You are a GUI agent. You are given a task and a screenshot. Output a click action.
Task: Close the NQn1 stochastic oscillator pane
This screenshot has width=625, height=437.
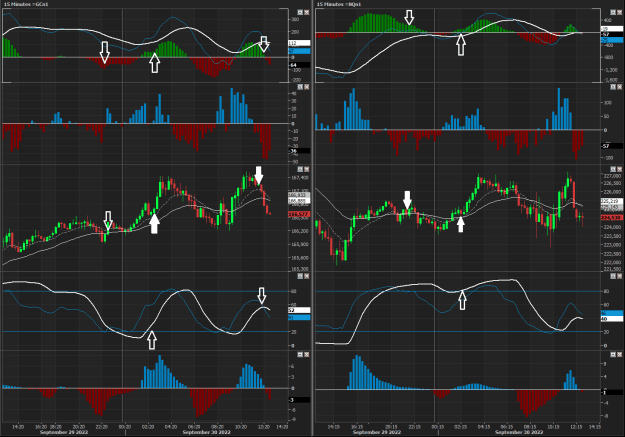pyautogui.click(x=619, y=276)
